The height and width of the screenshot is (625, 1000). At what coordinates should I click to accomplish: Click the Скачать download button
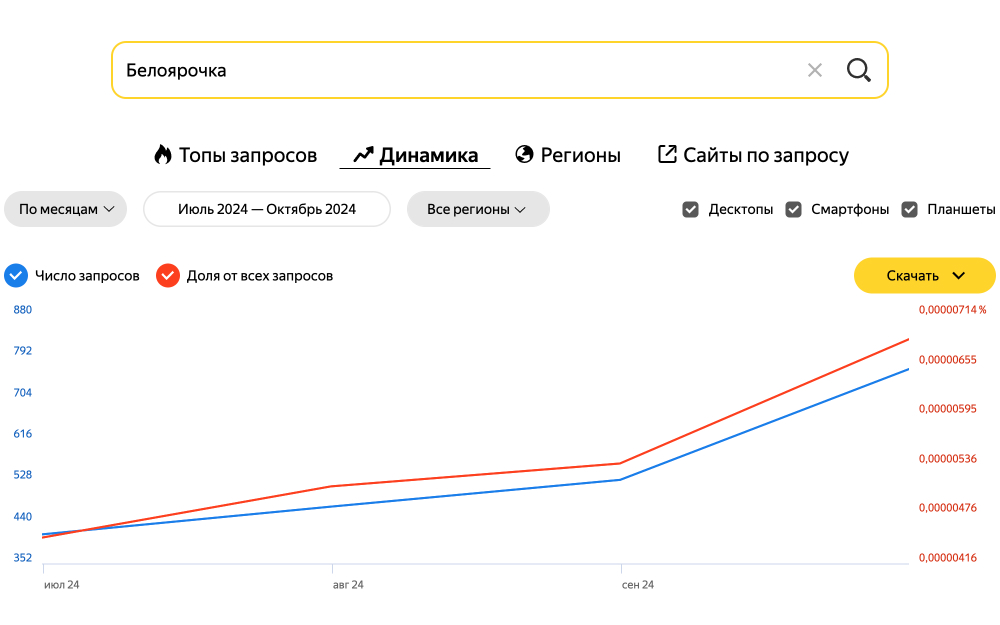click(924, 276)
